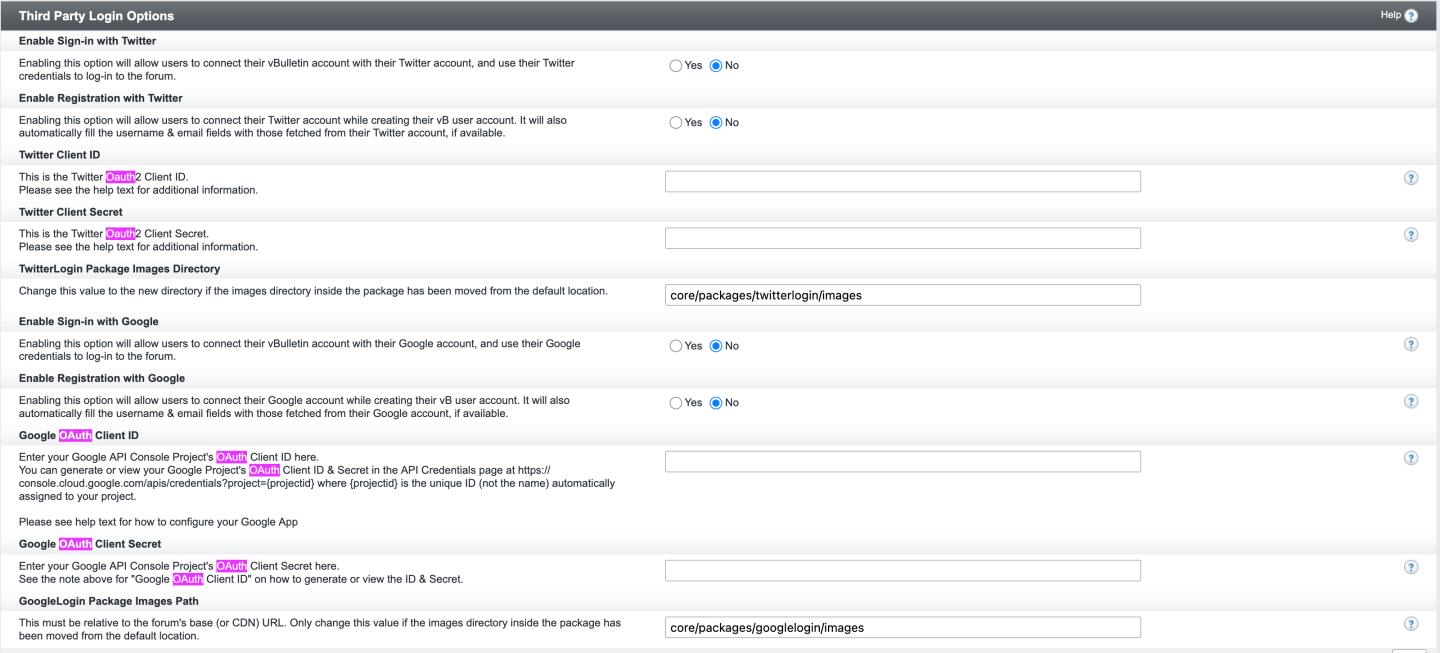Select No for Enable Sign-in with Twitter
Image resolution: width=1440 pixels, height=653 pixels.
coord(716,66)
